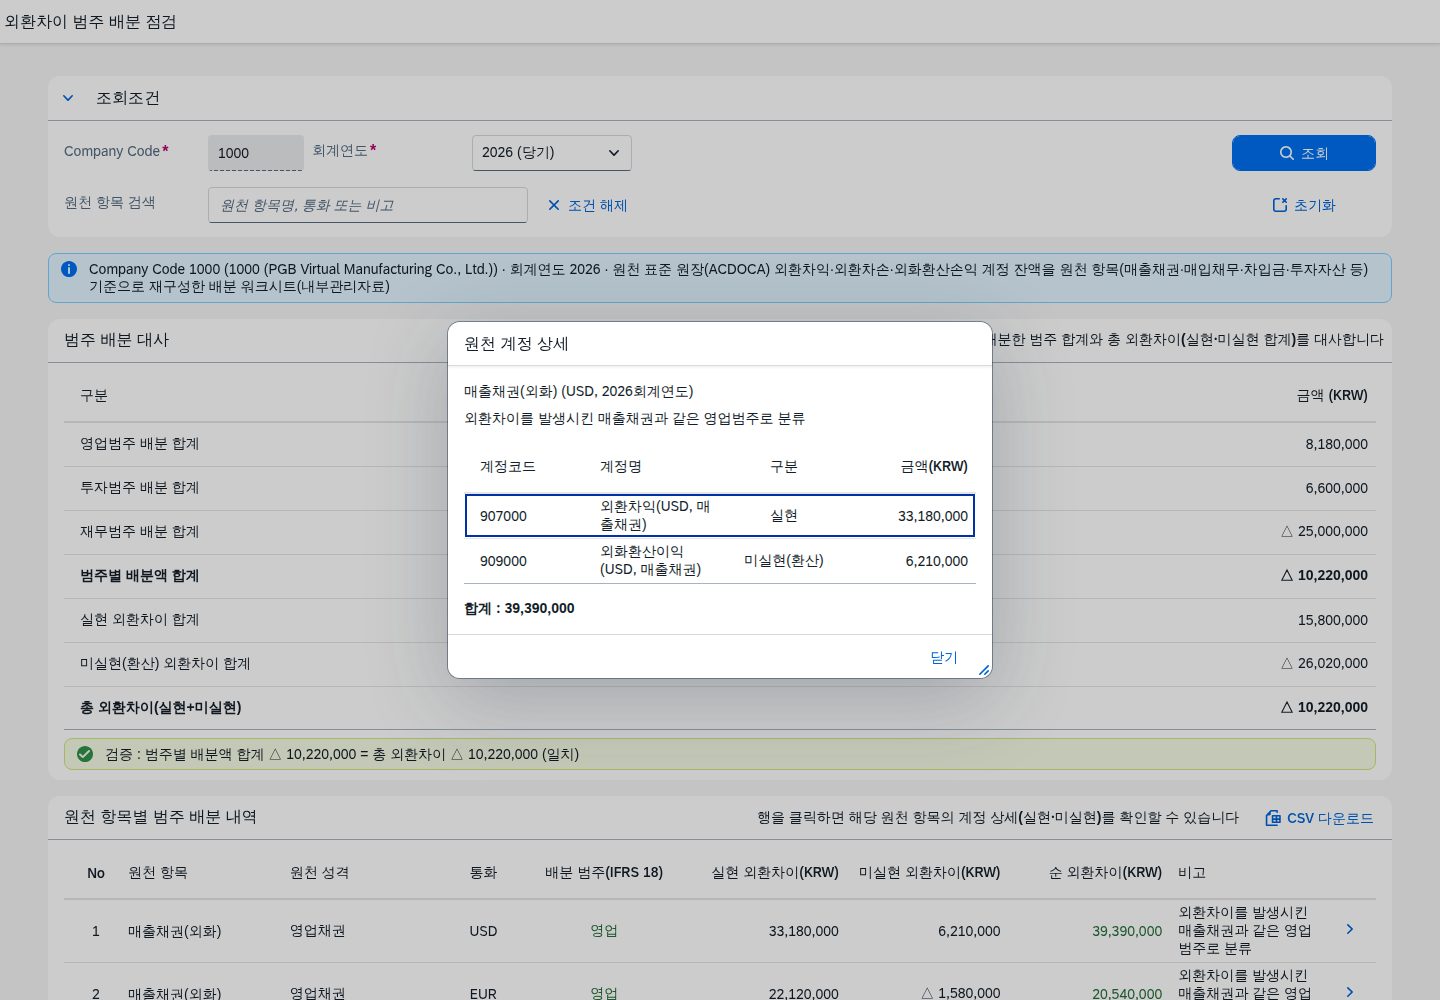Click the 배분 범주(IFRS 18) column header
The image size is (1440, 1000).
click(x=604, y=873)
